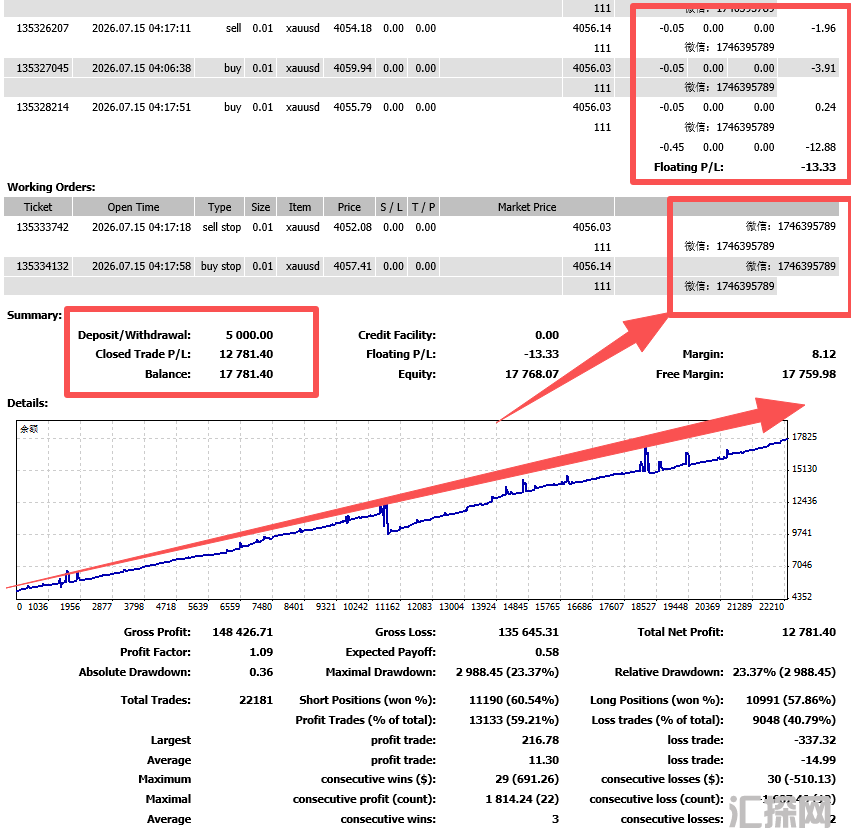851x836 pixels.
Task: Select open trade ticket 135326207
Action: click(x=42, y=28)
